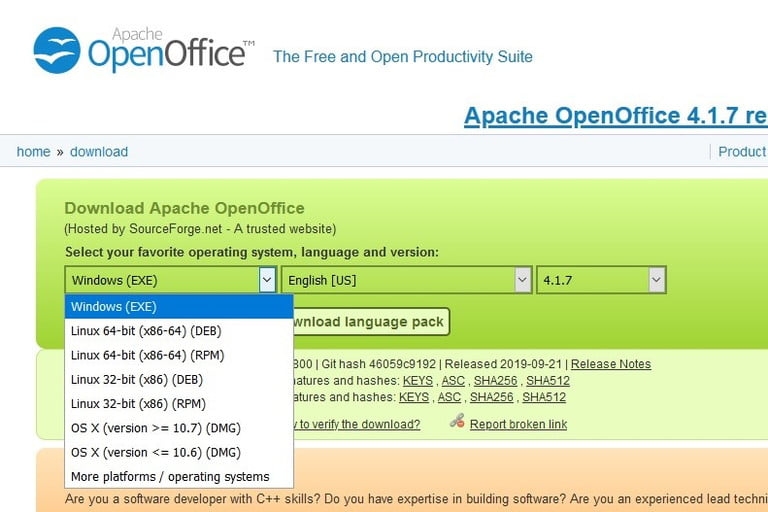Pick OS X (version <= 10.6) (DMG)

click(x=179, y=452)
